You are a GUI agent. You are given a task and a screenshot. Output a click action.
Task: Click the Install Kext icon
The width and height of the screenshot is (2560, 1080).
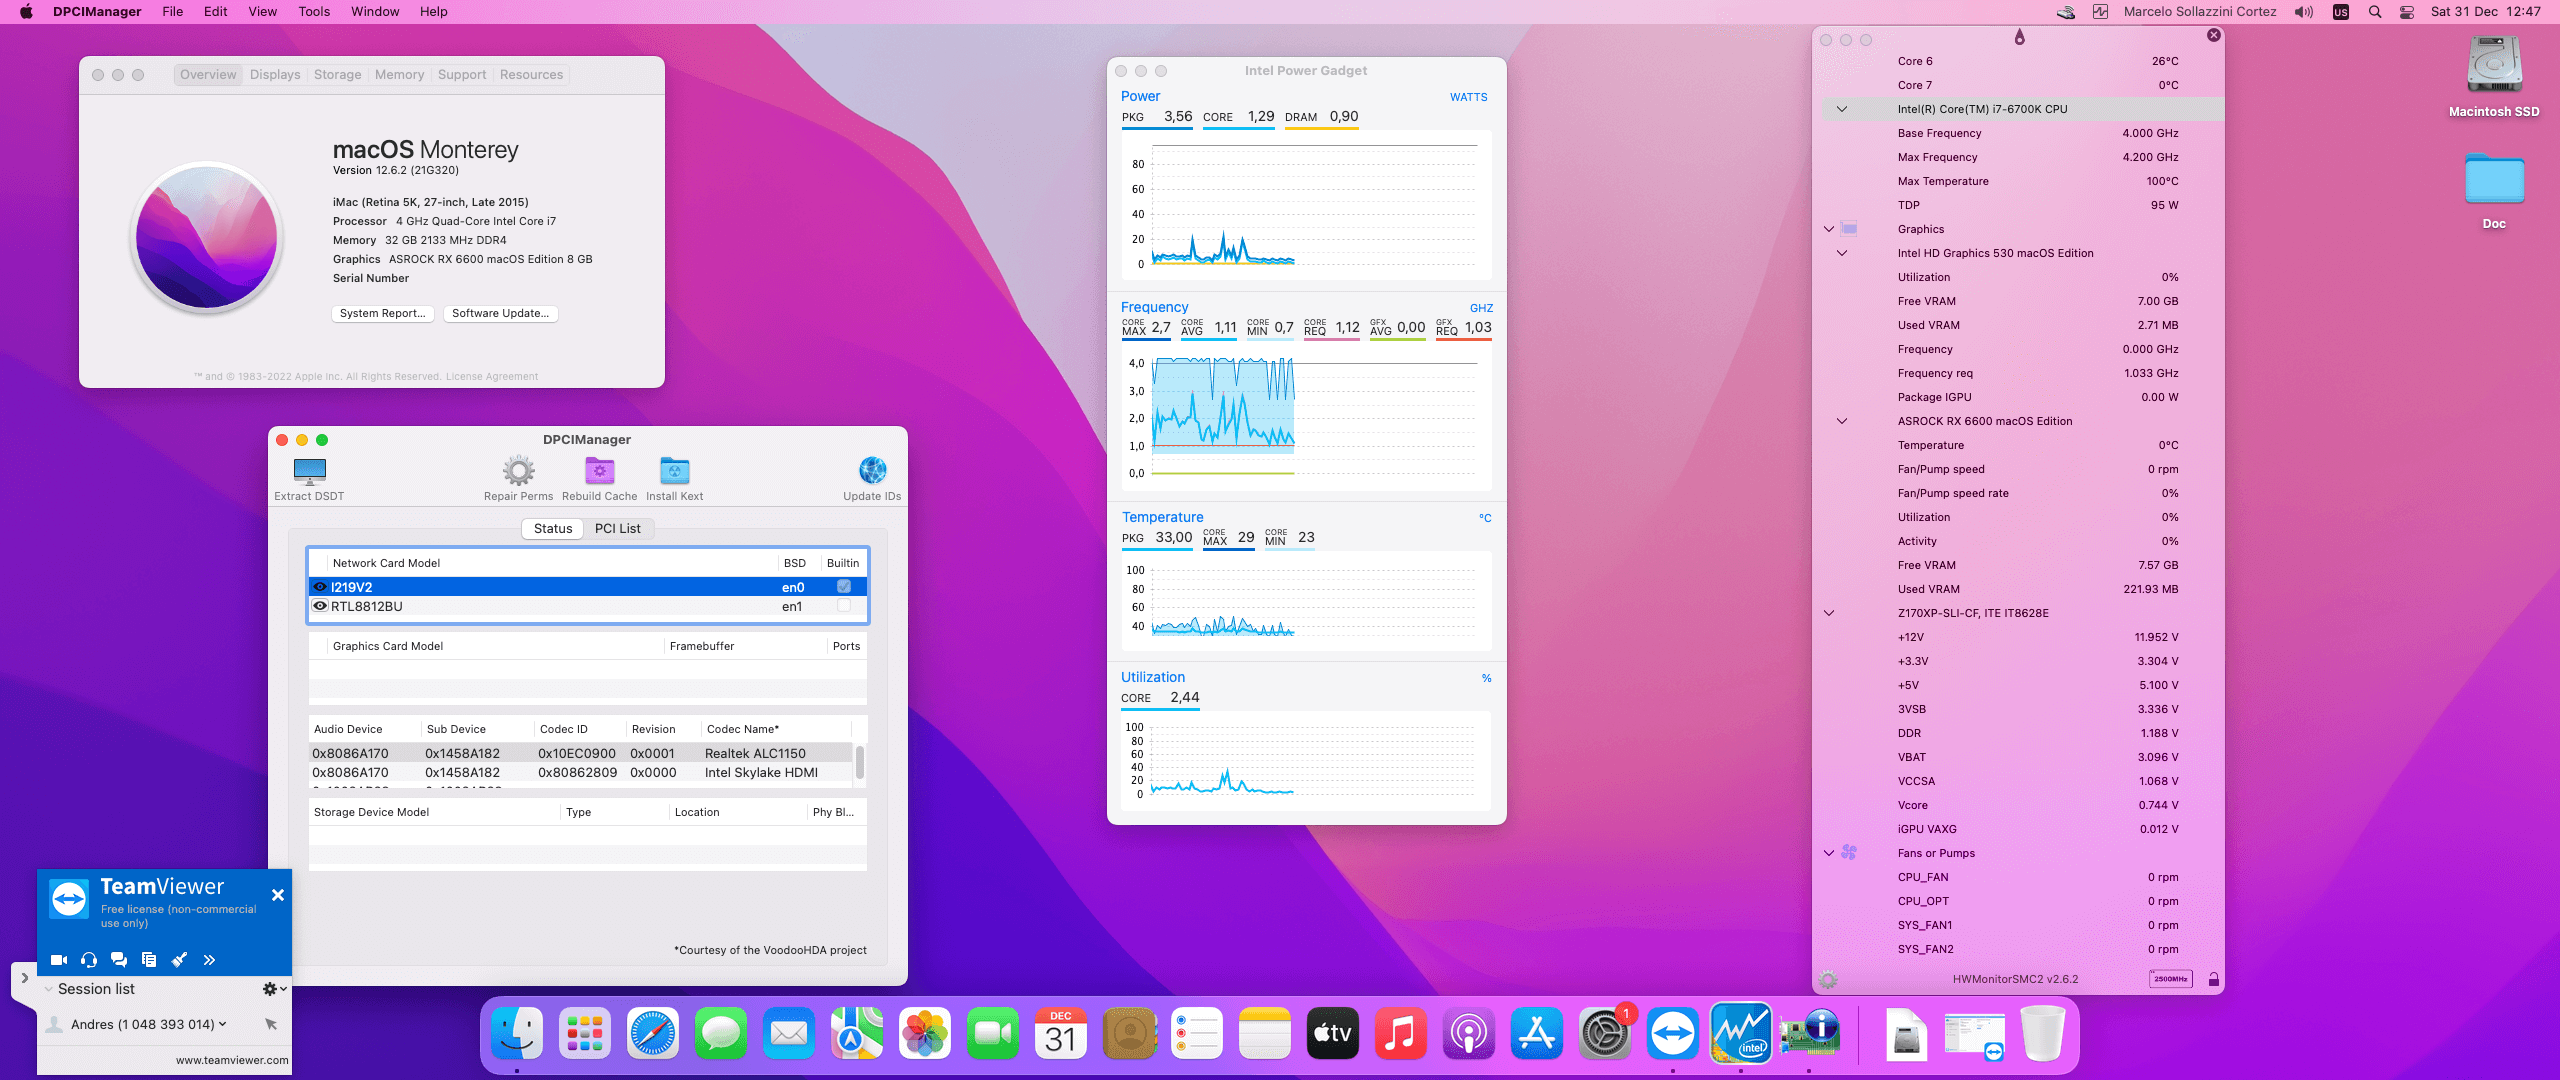(x=674, y=471)
